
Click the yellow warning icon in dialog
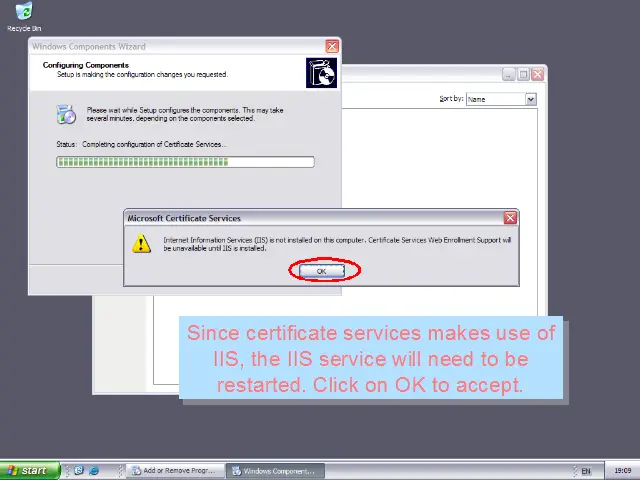(142, 244)
